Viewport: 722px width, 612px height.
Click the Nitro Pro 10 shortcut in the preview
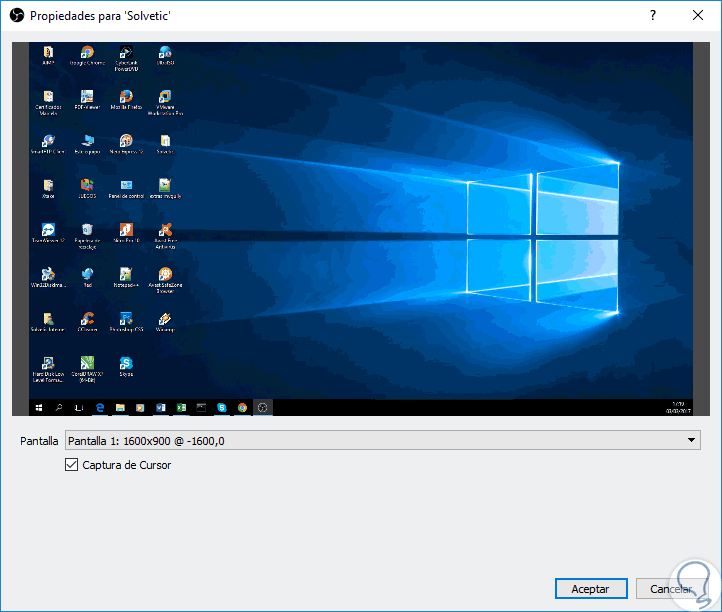tap(126, 233)
